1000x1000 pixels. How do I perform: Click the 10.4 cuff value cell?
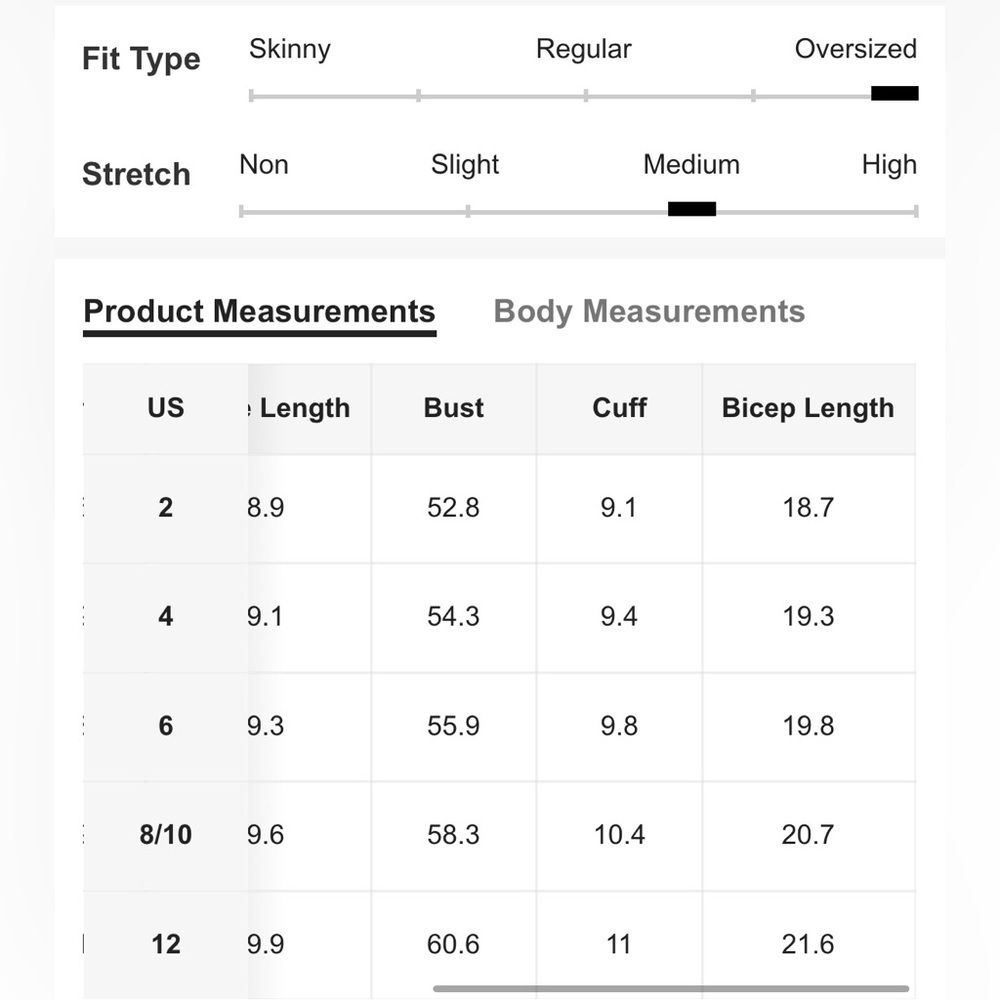[x=619, y=835]
